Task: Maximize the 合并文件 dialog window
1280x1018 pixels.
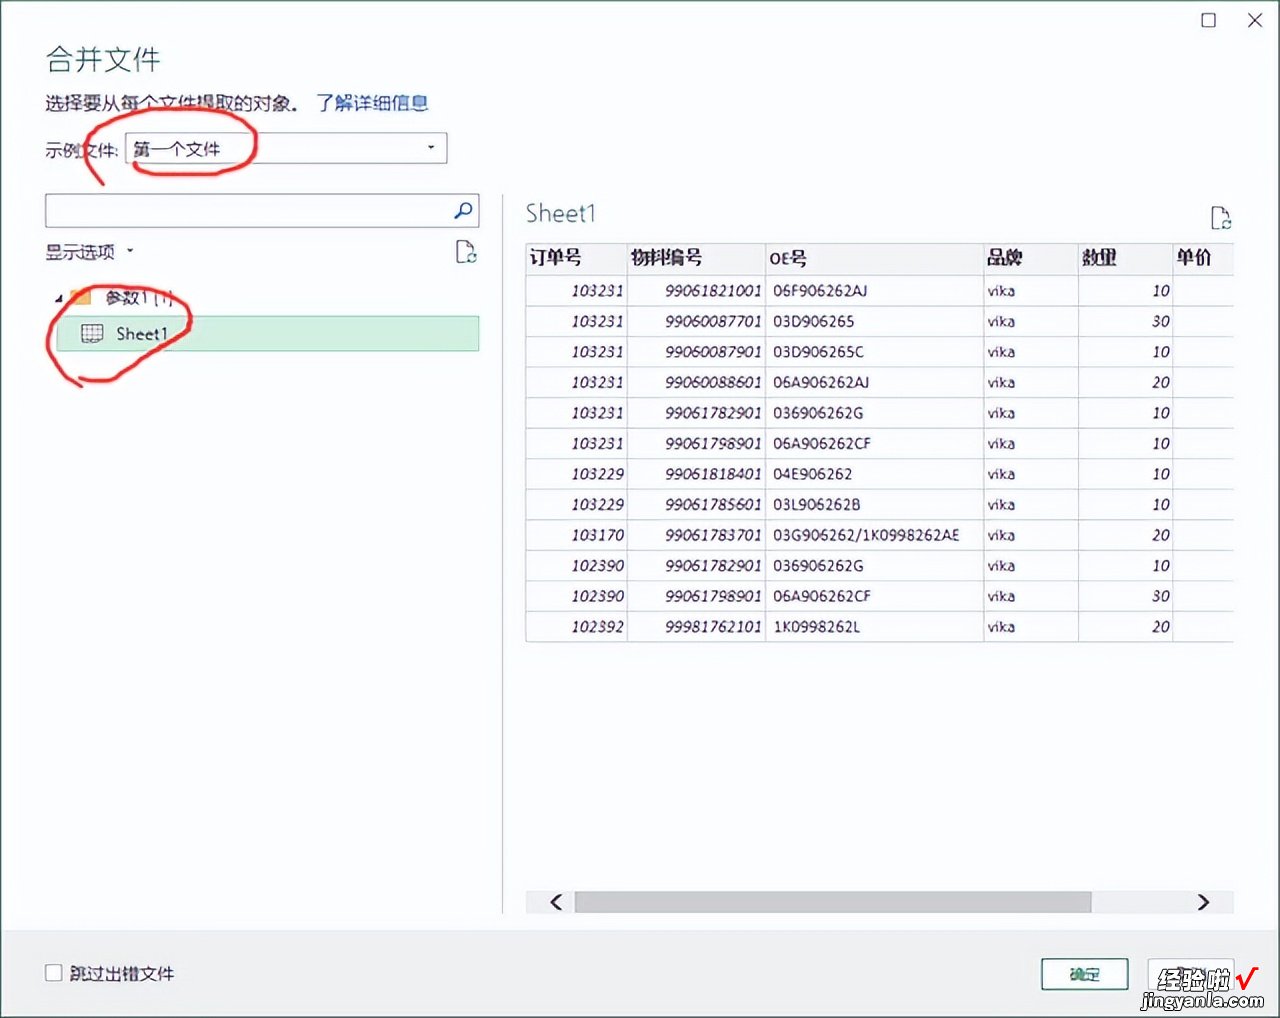Action: (1208, 20)
